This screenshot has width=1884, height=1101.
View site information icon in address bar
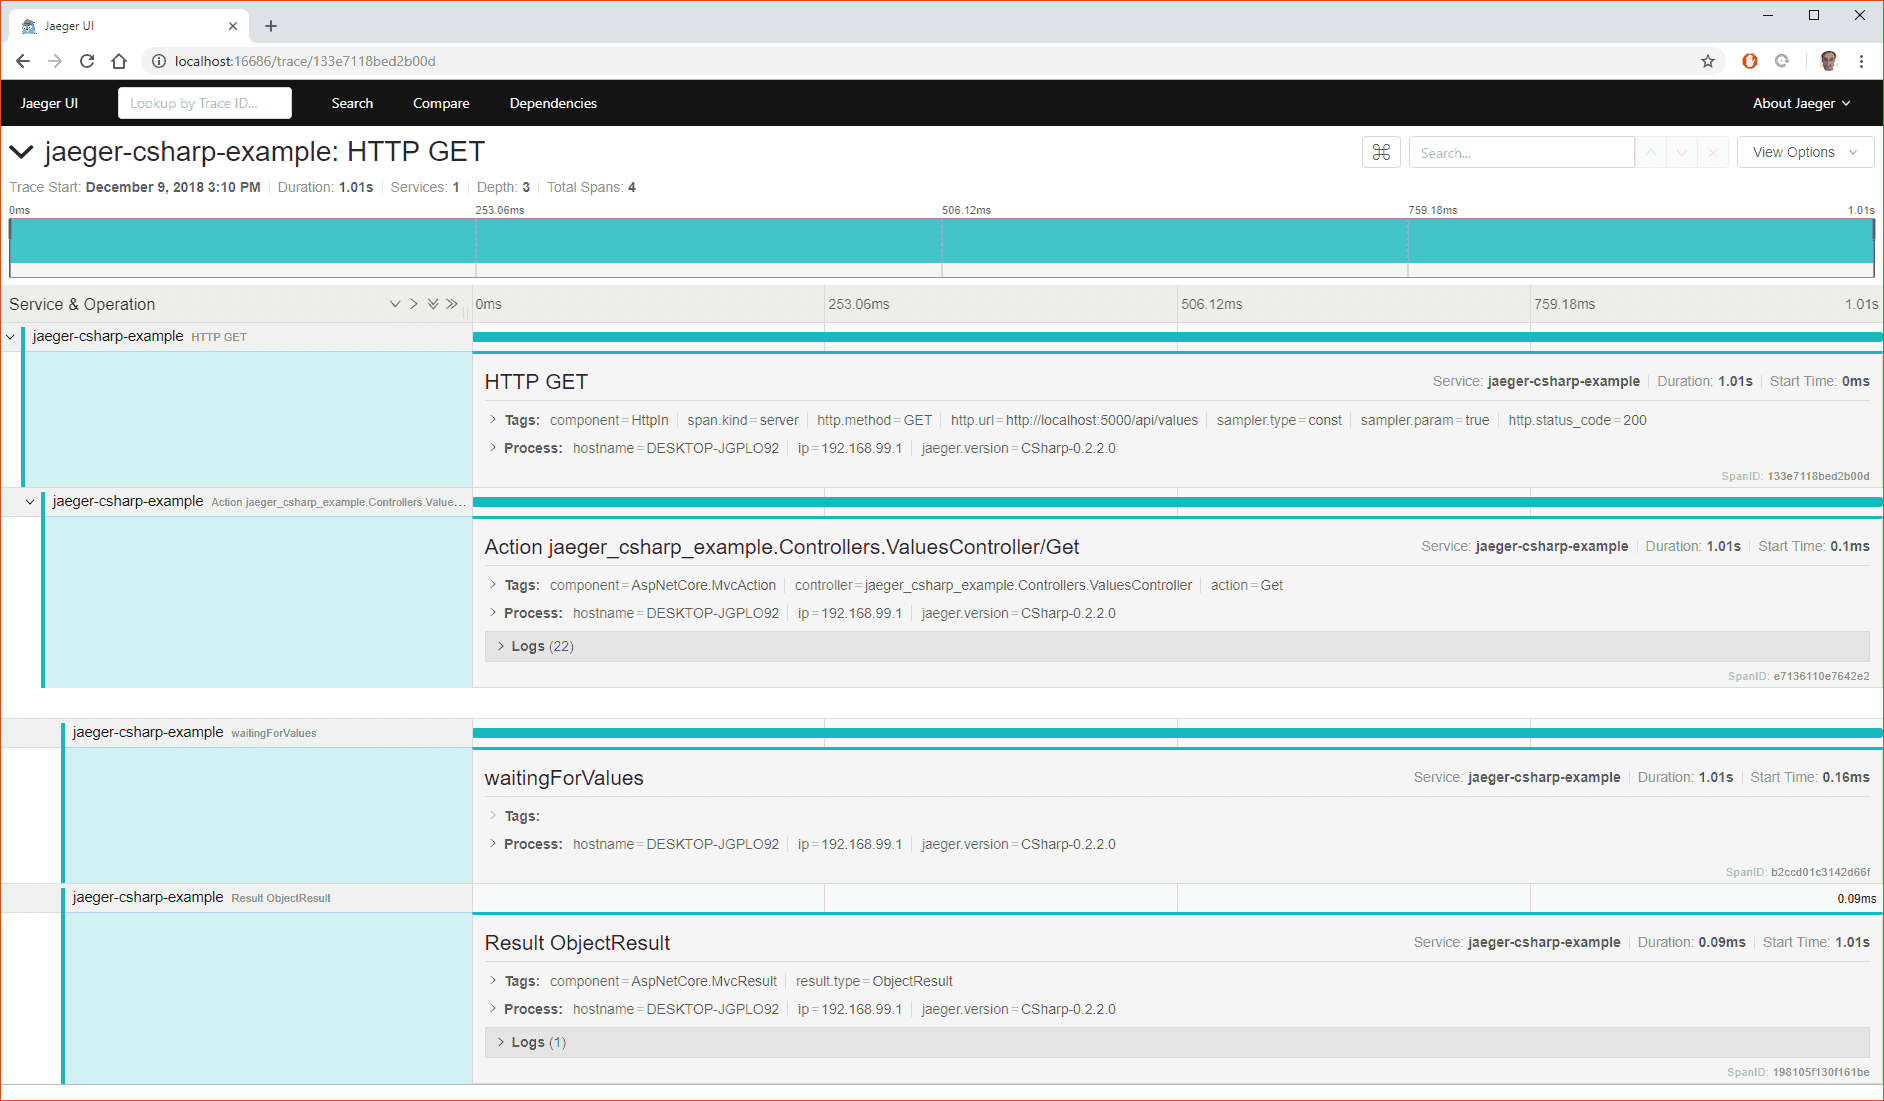coord(158,61)
